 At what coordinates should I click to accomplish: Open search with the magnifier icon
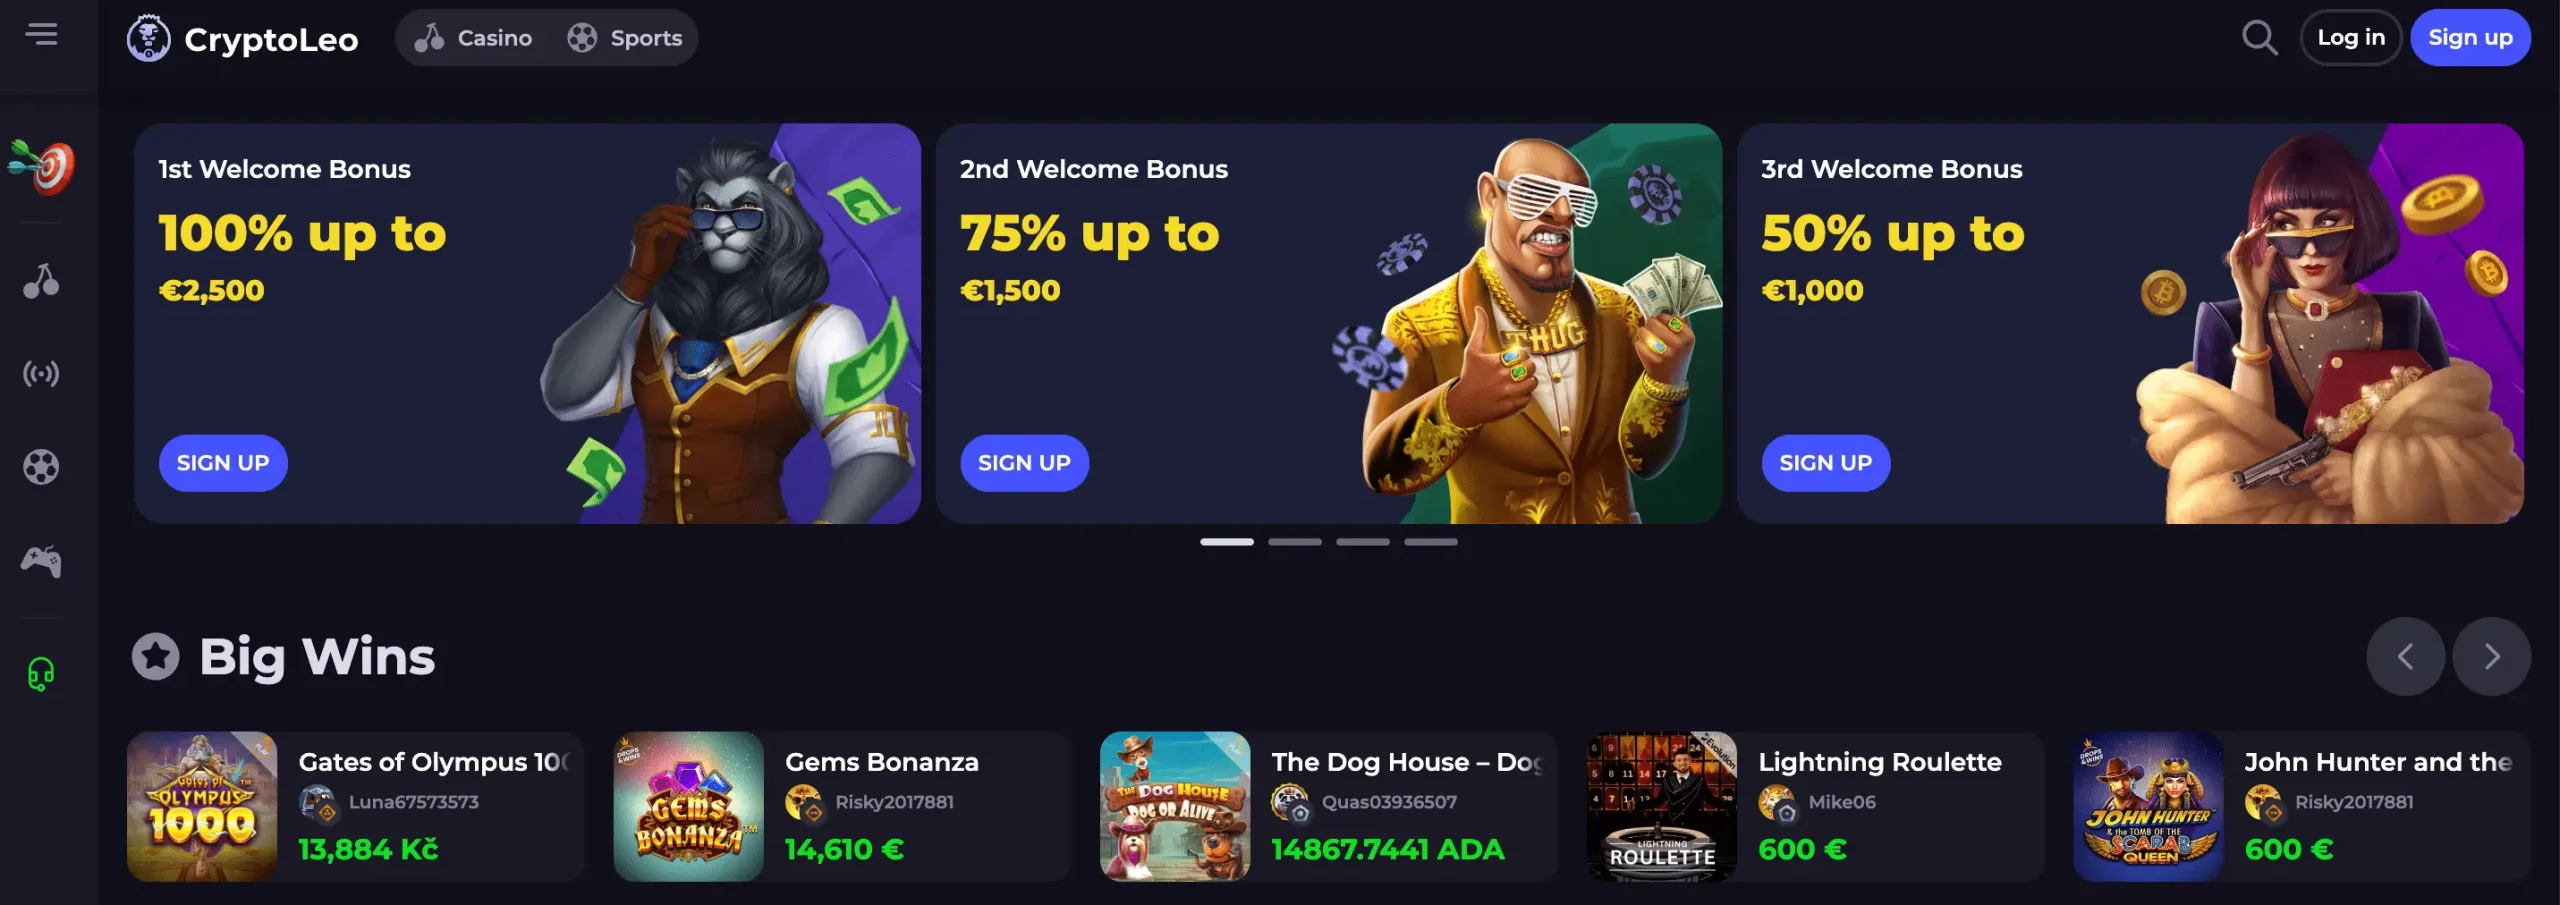2259,38
